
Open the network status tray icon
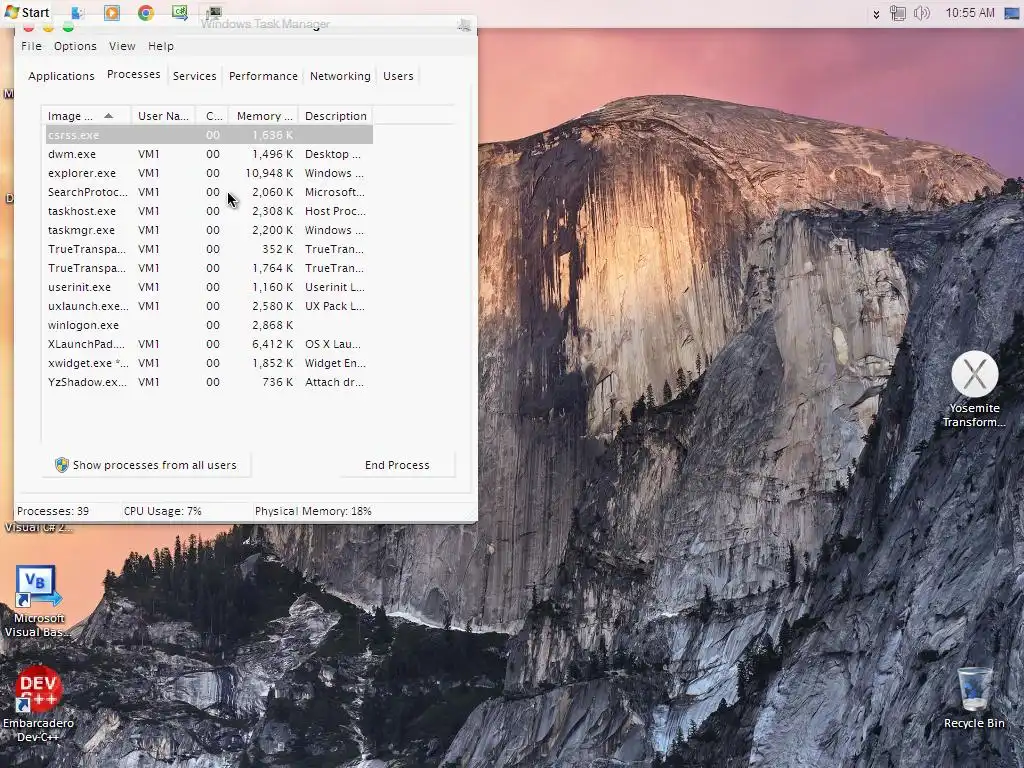point(898,13)
